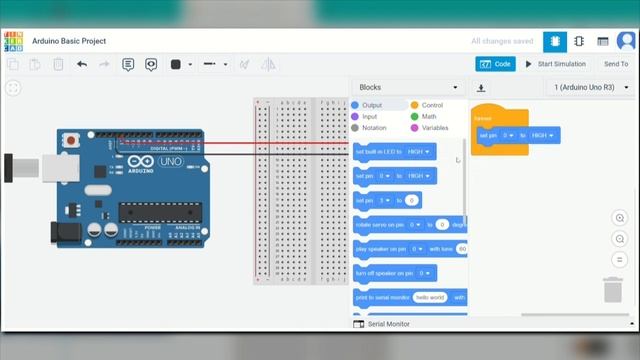This screenshot has width=640, height=360.
Task: Click tone value 60 in play speaker block
Action: [462, 249]
